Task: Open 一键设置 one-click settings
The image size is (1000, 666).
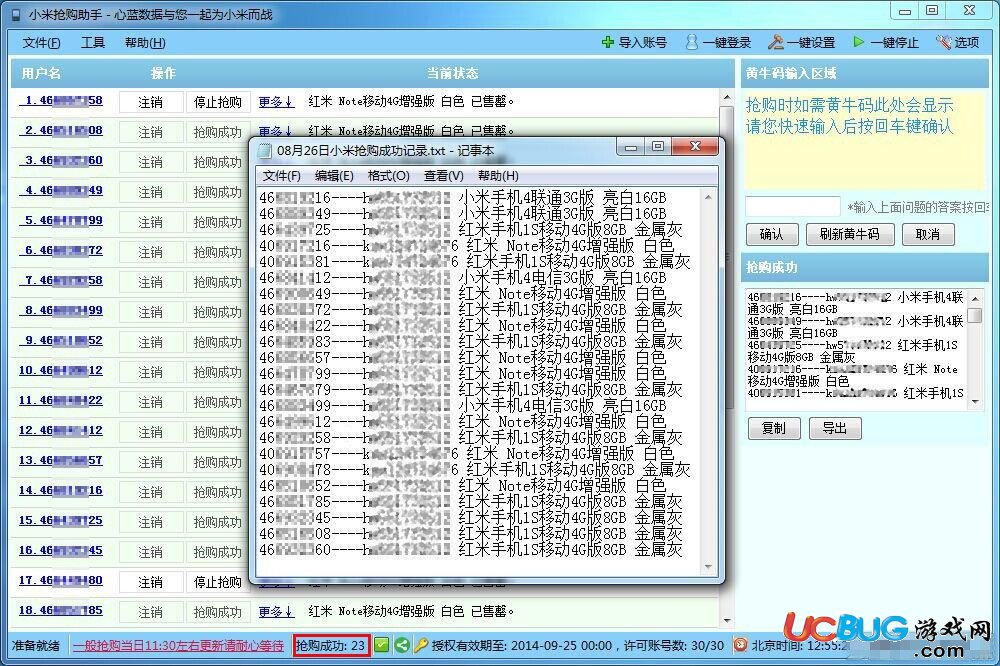Action: click(802, 43)
